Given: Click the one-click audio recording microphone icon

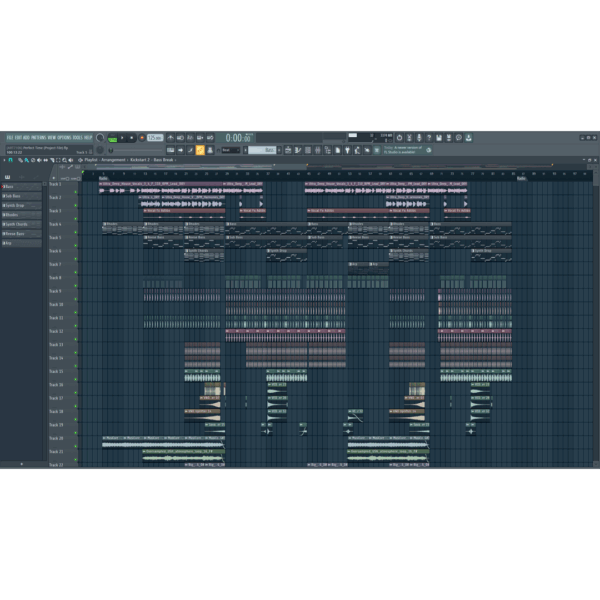Looking at the screenshot, I should [419, 138].
